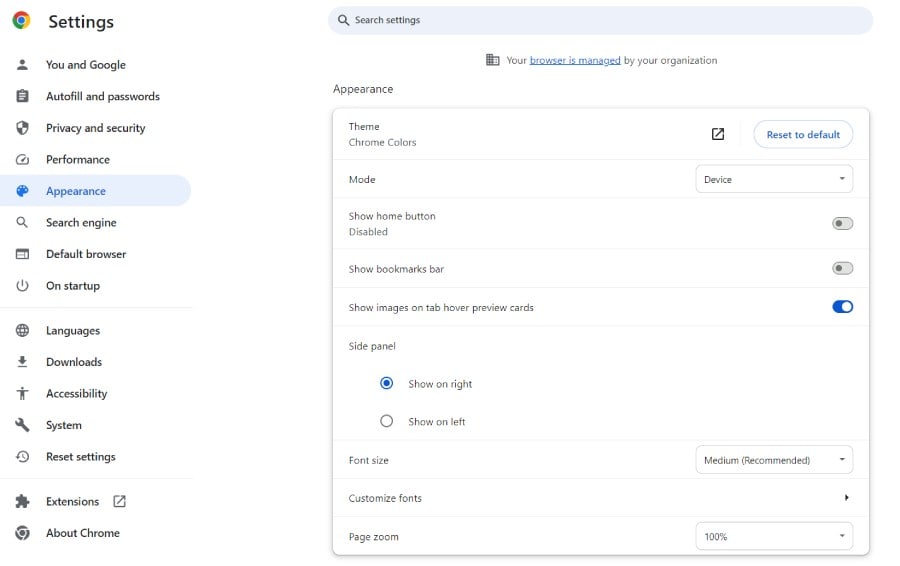
Task: Go to Accessibility section
Action: [x=95, y=393]
